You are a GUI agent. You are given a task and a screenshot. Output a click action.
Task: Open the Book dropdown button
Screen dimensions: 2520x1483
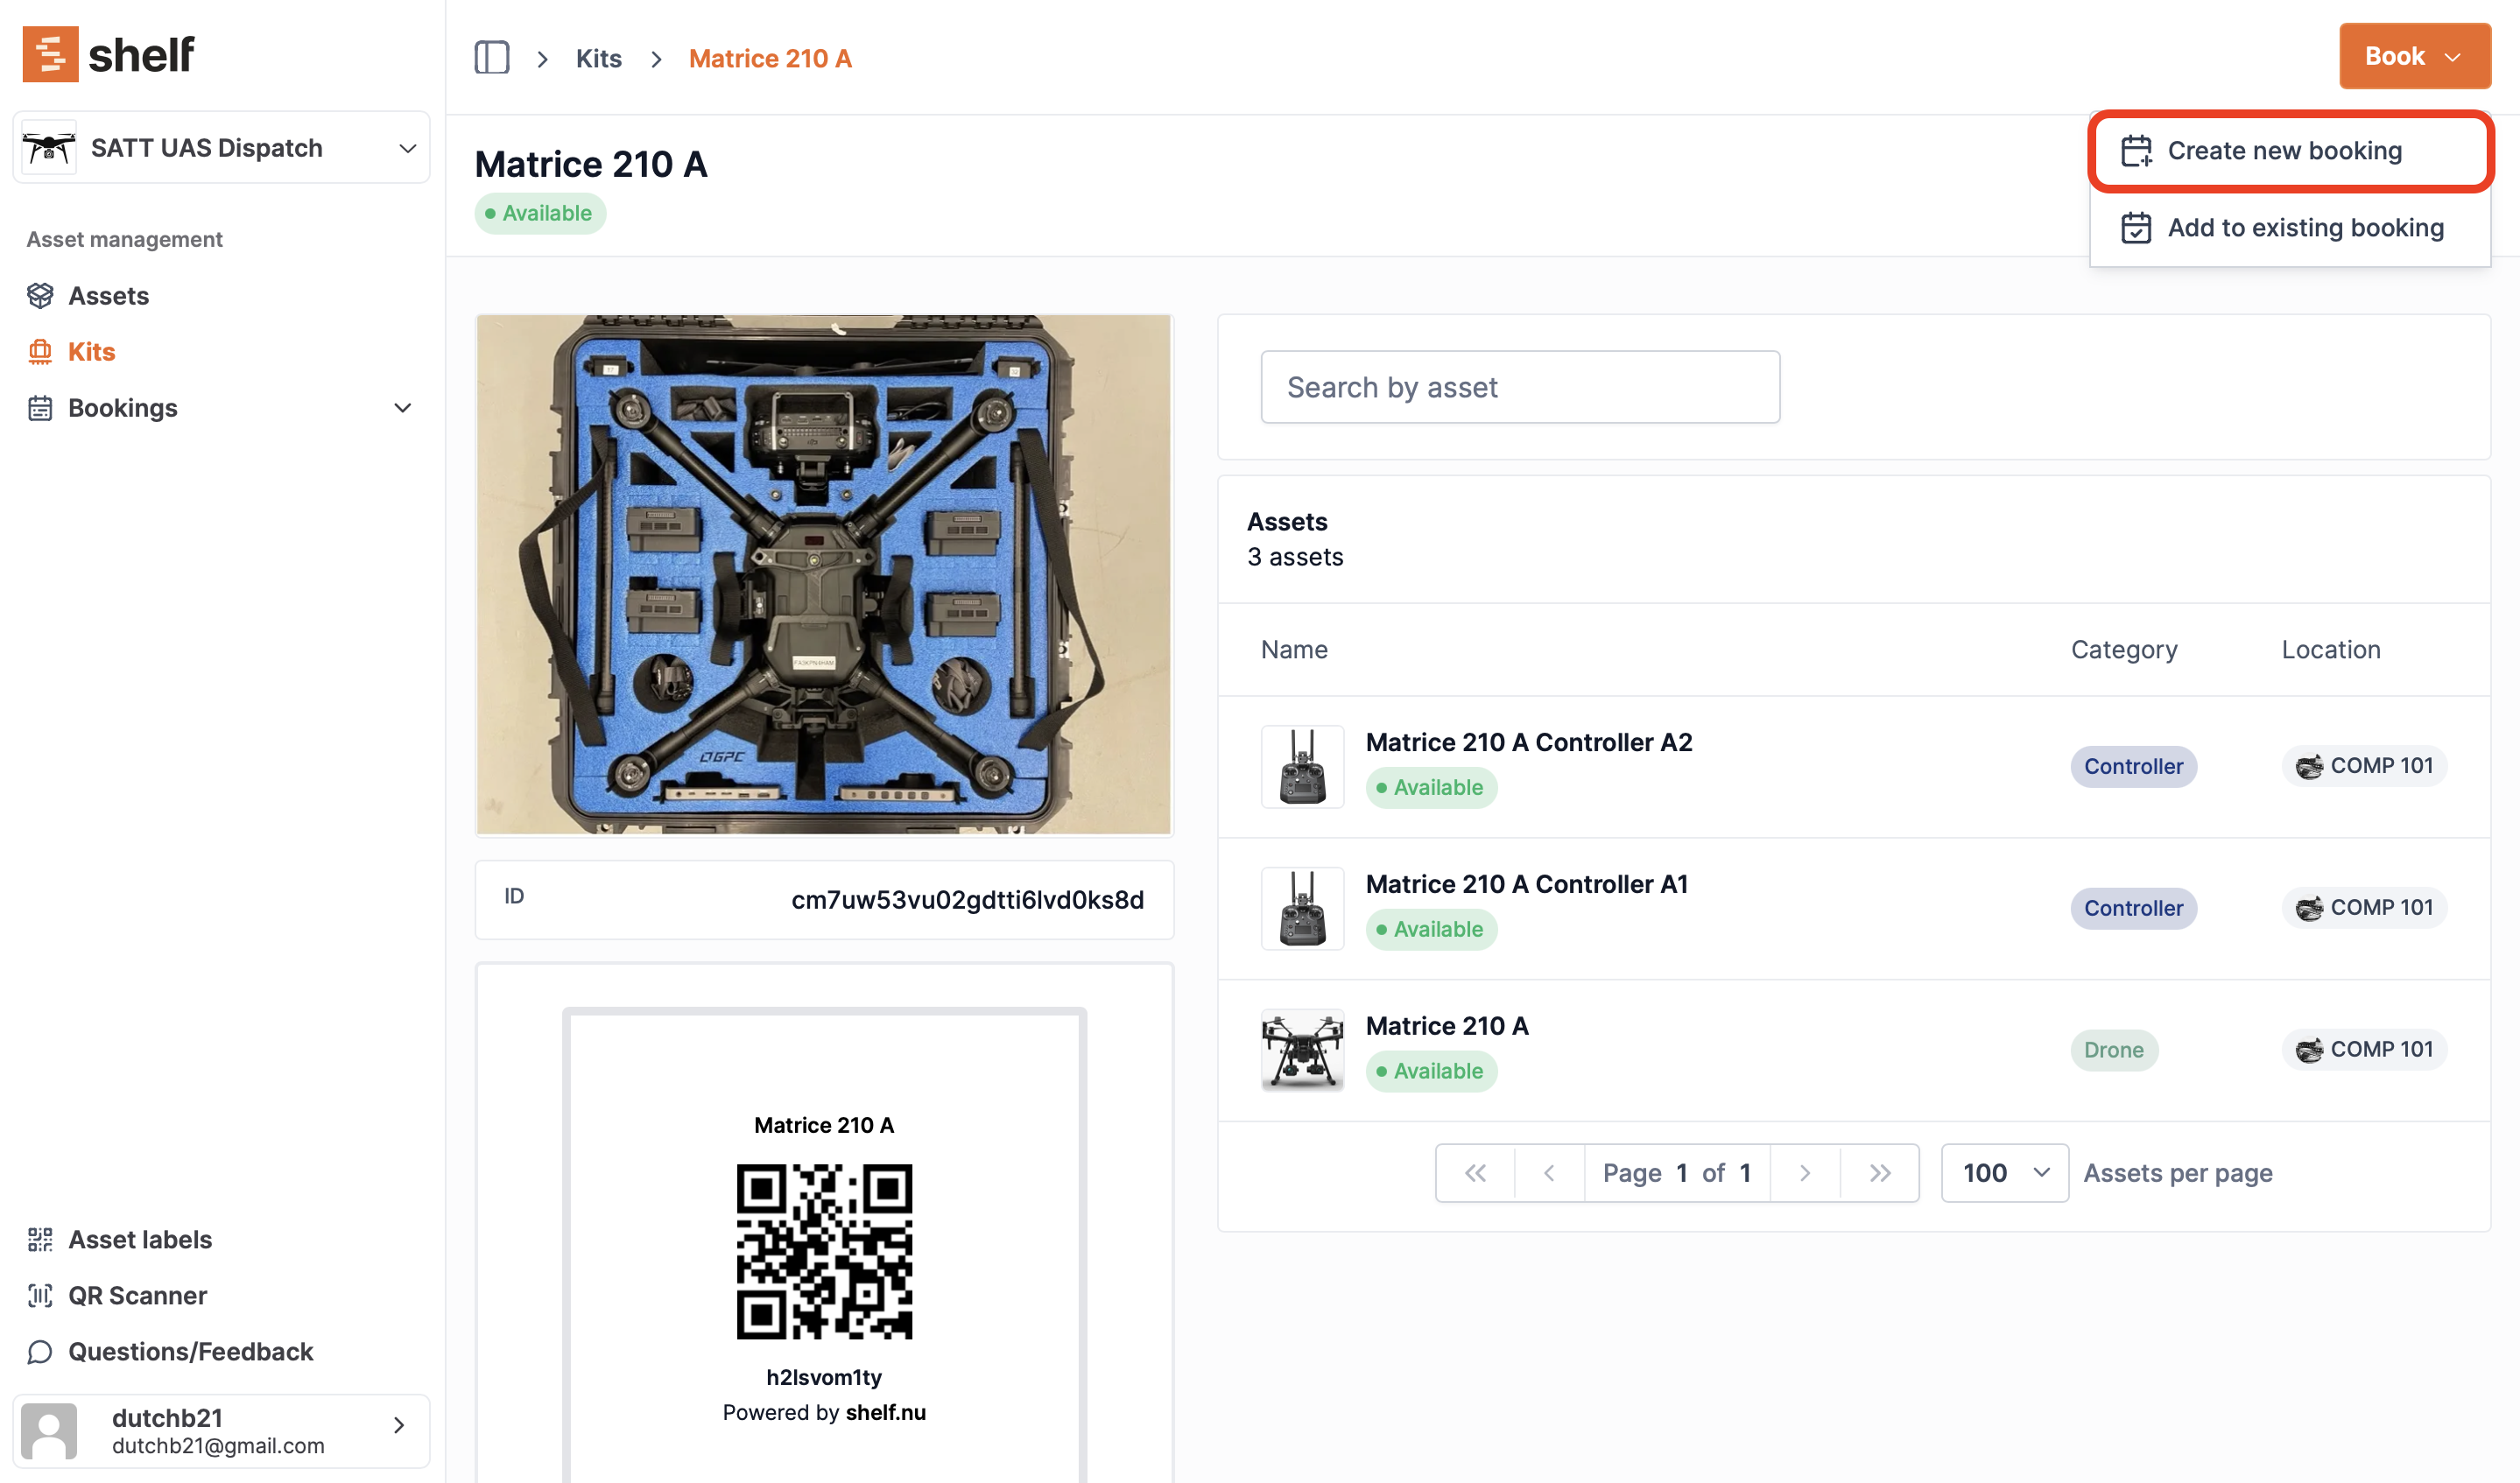click(2413, 56)
